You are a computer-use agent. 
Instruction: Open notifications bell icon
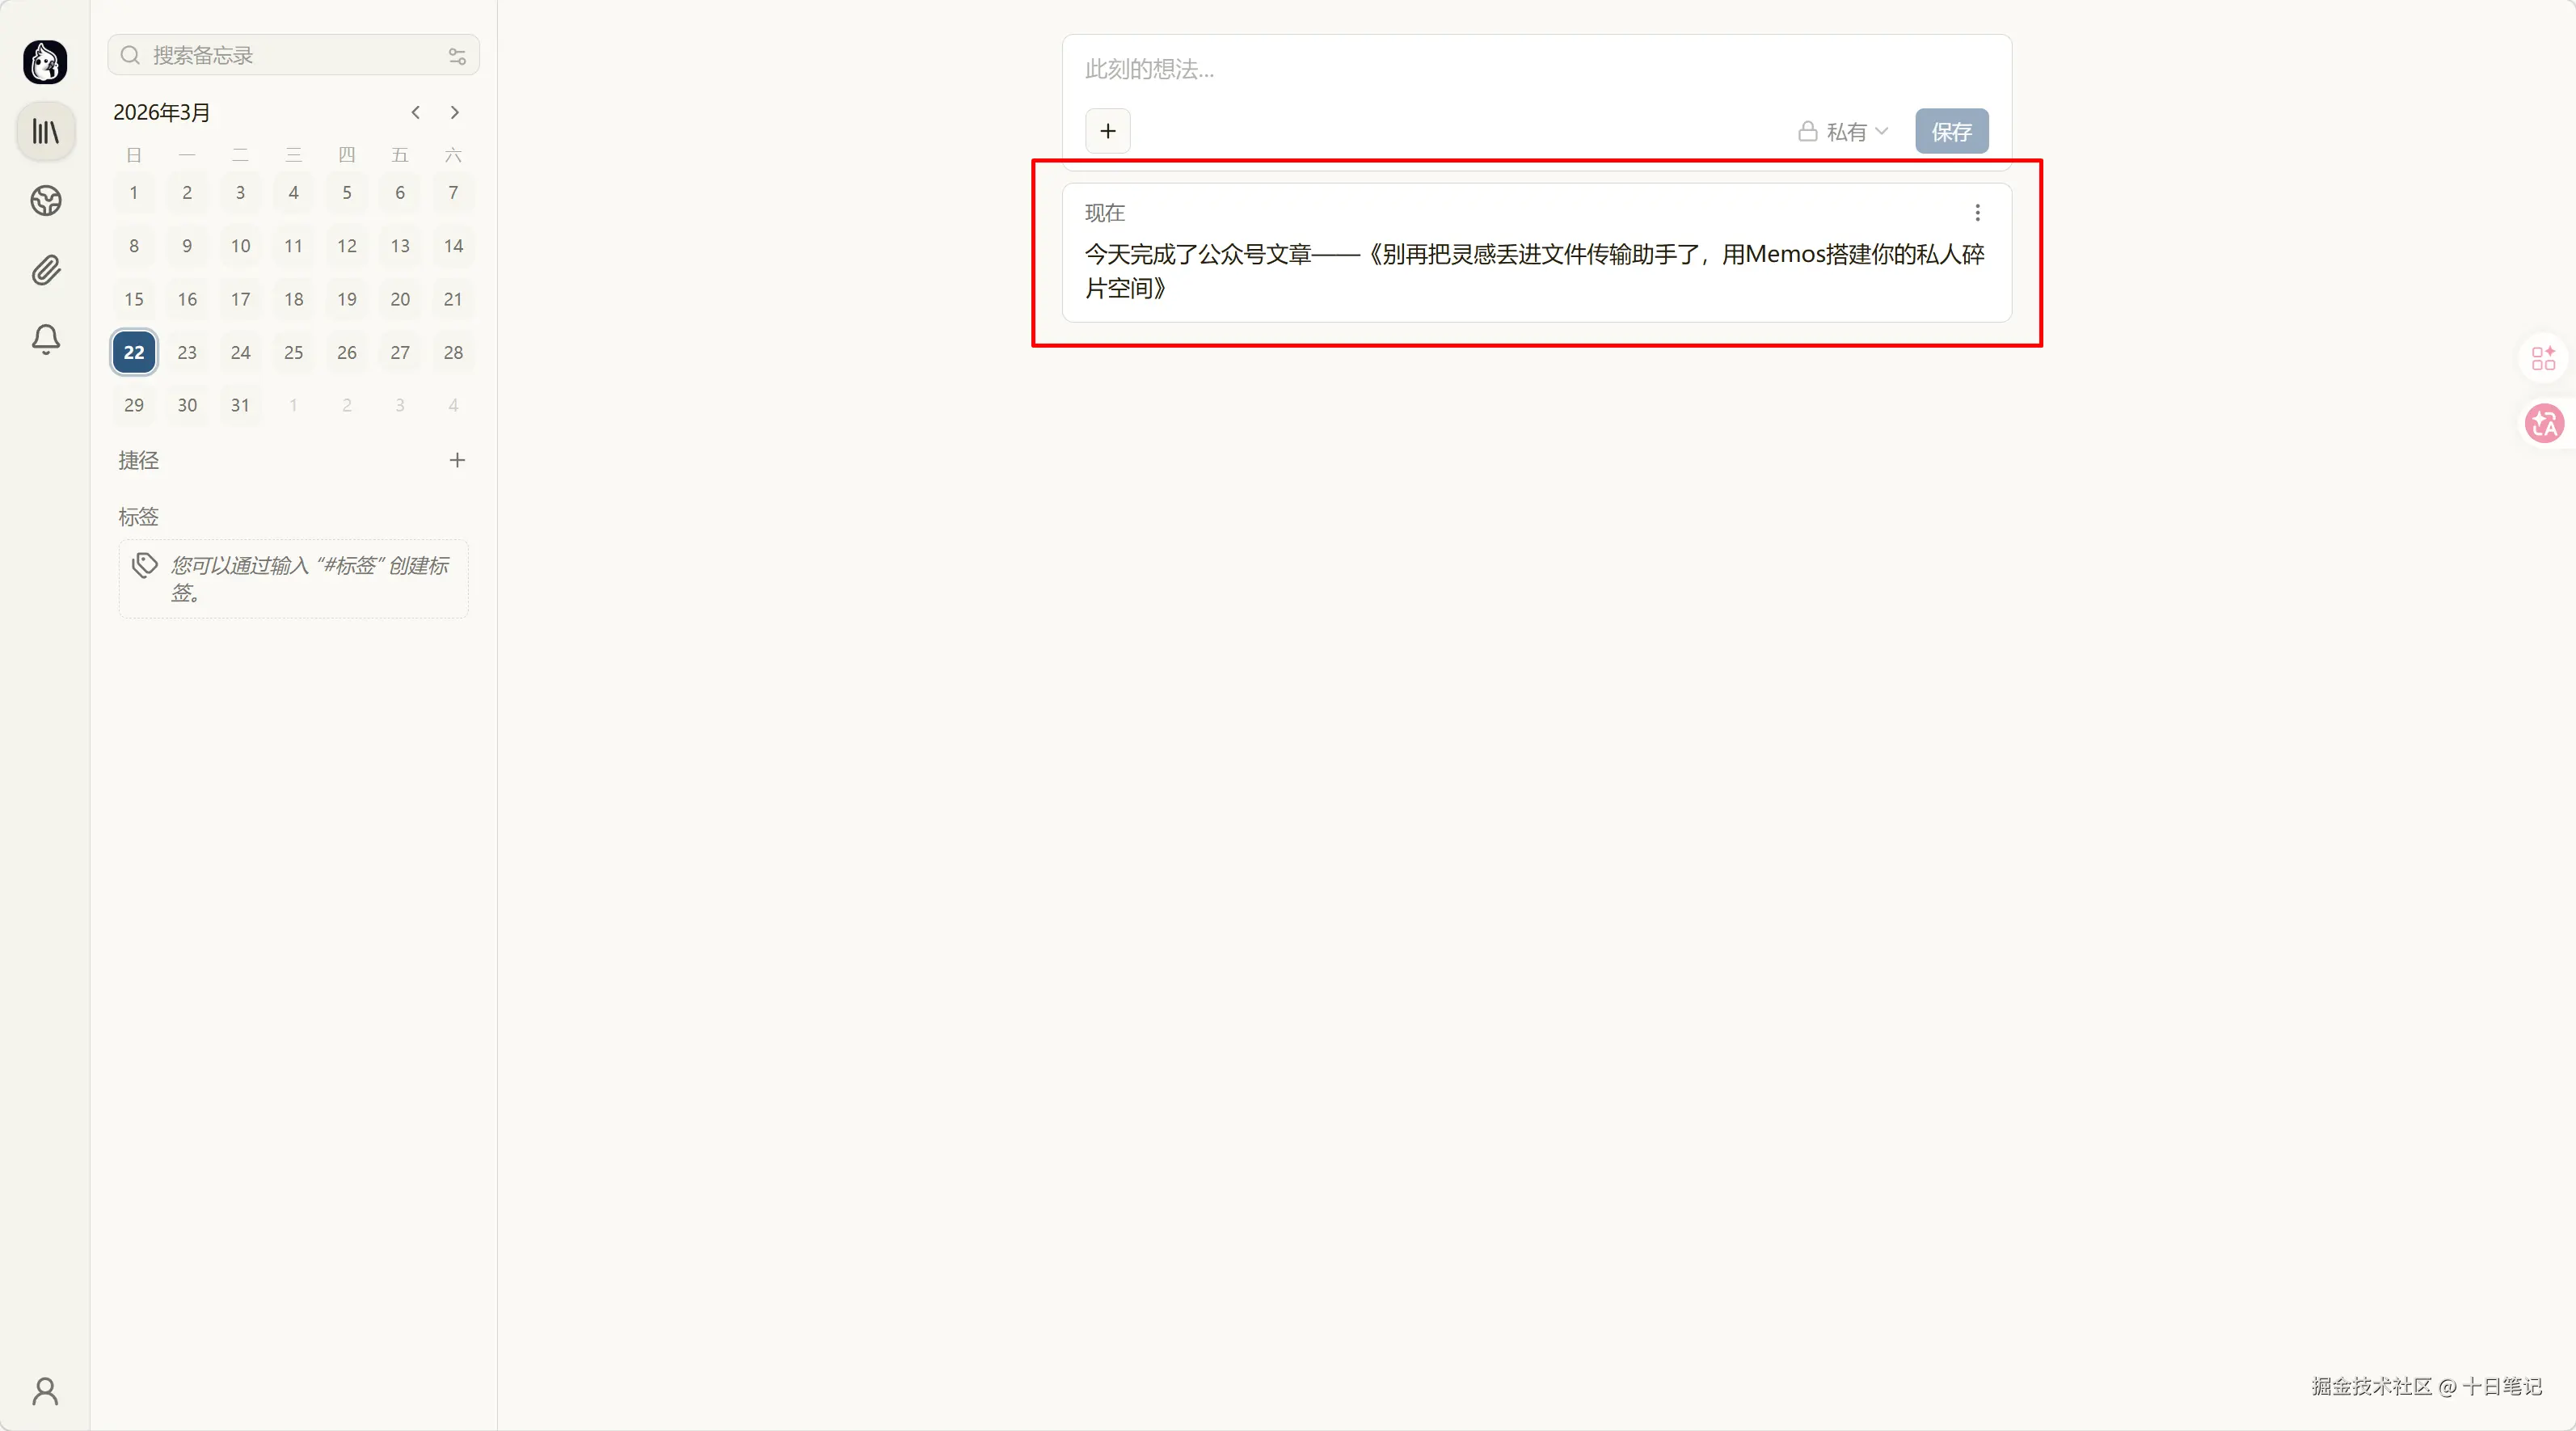46,339
